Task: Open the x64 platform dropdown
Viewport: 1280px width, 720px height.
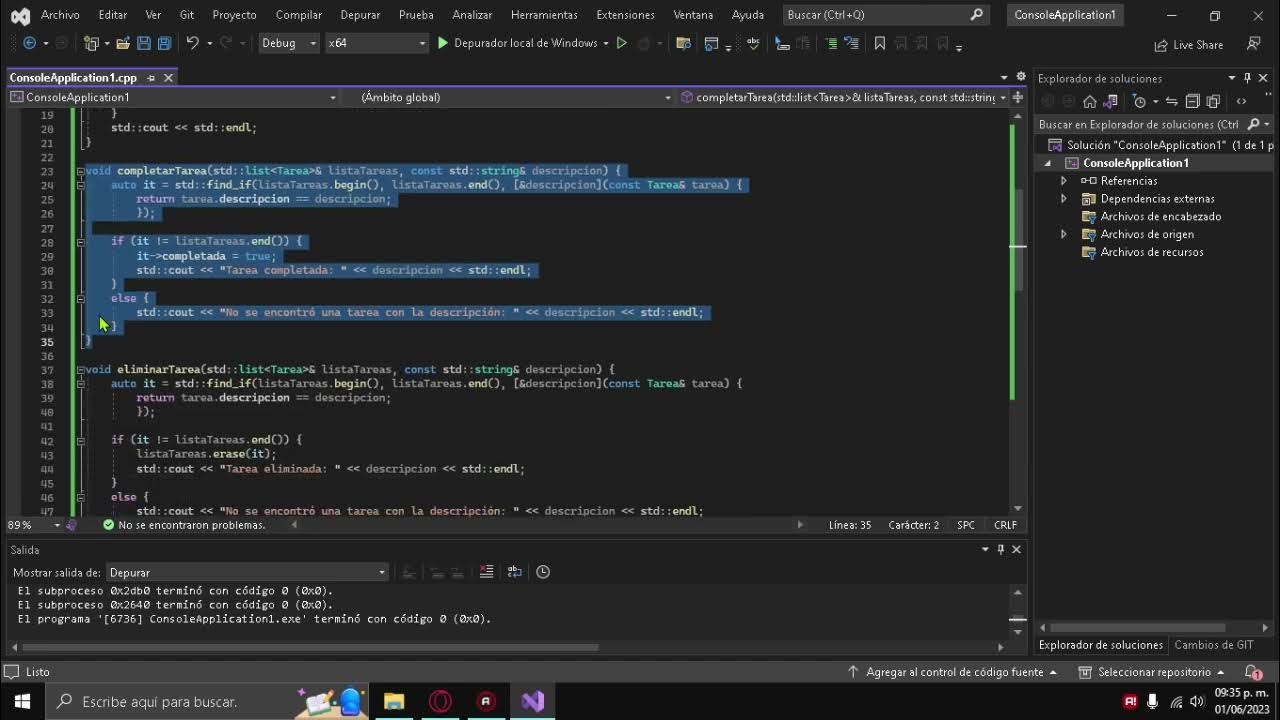Action: pyautogui.click(x=375, y=43)
